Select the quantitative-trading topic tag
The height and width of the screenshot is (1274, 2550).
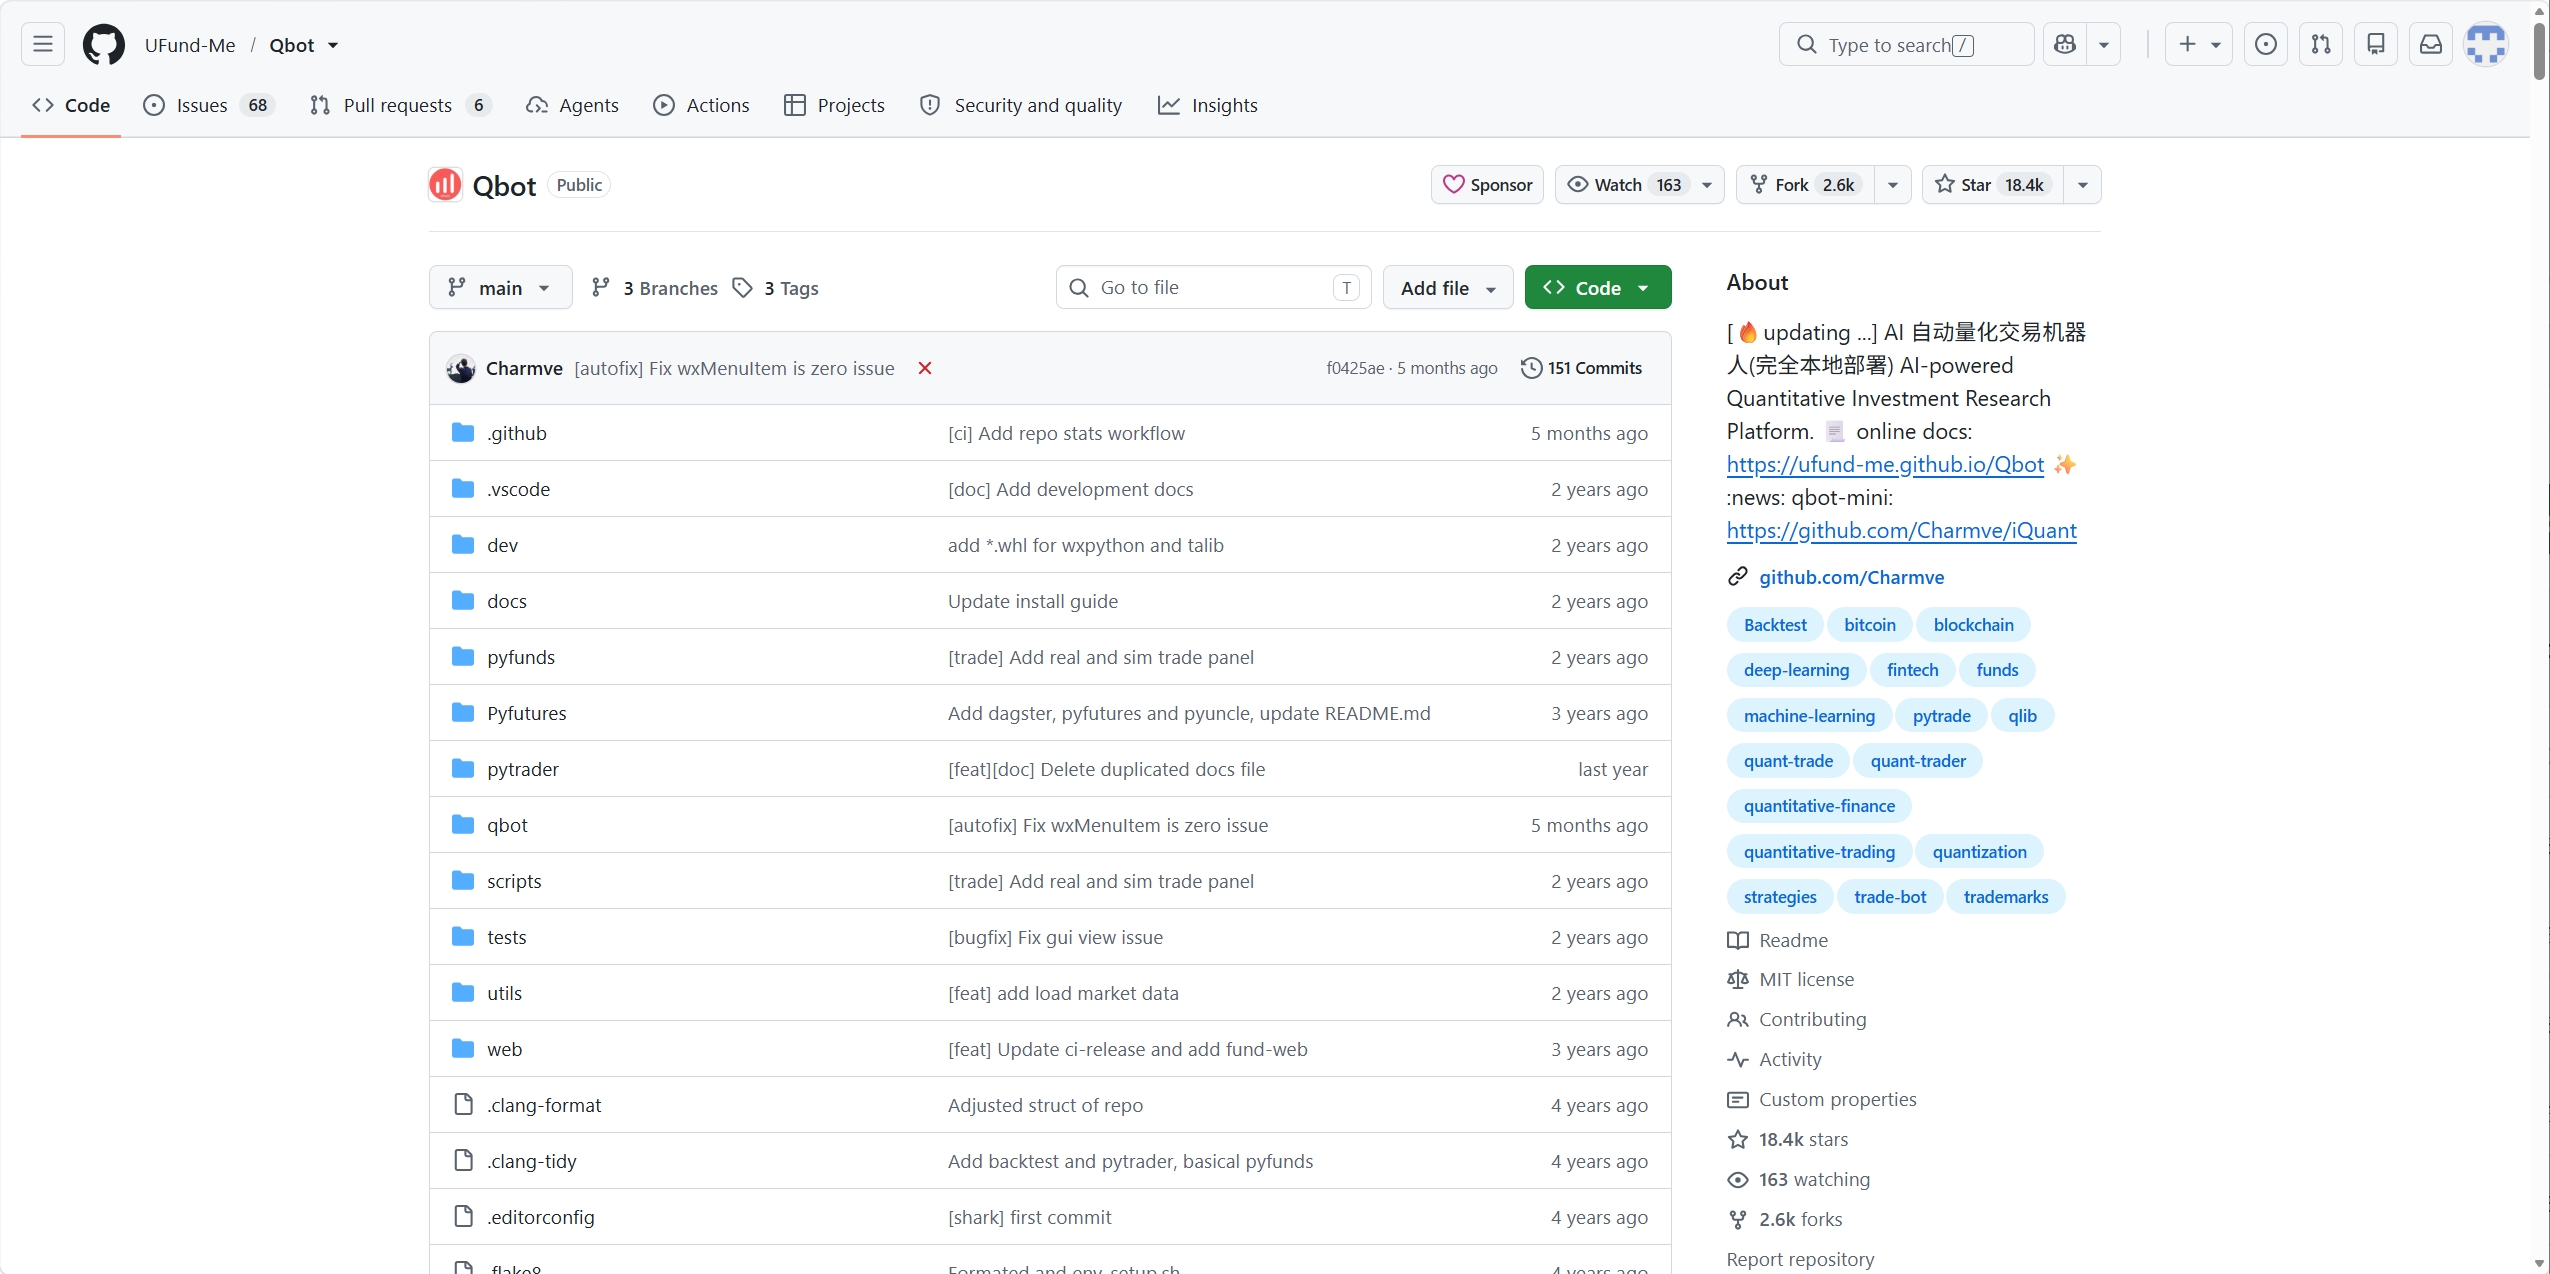pyautogui.click(x=1819, y=852)
